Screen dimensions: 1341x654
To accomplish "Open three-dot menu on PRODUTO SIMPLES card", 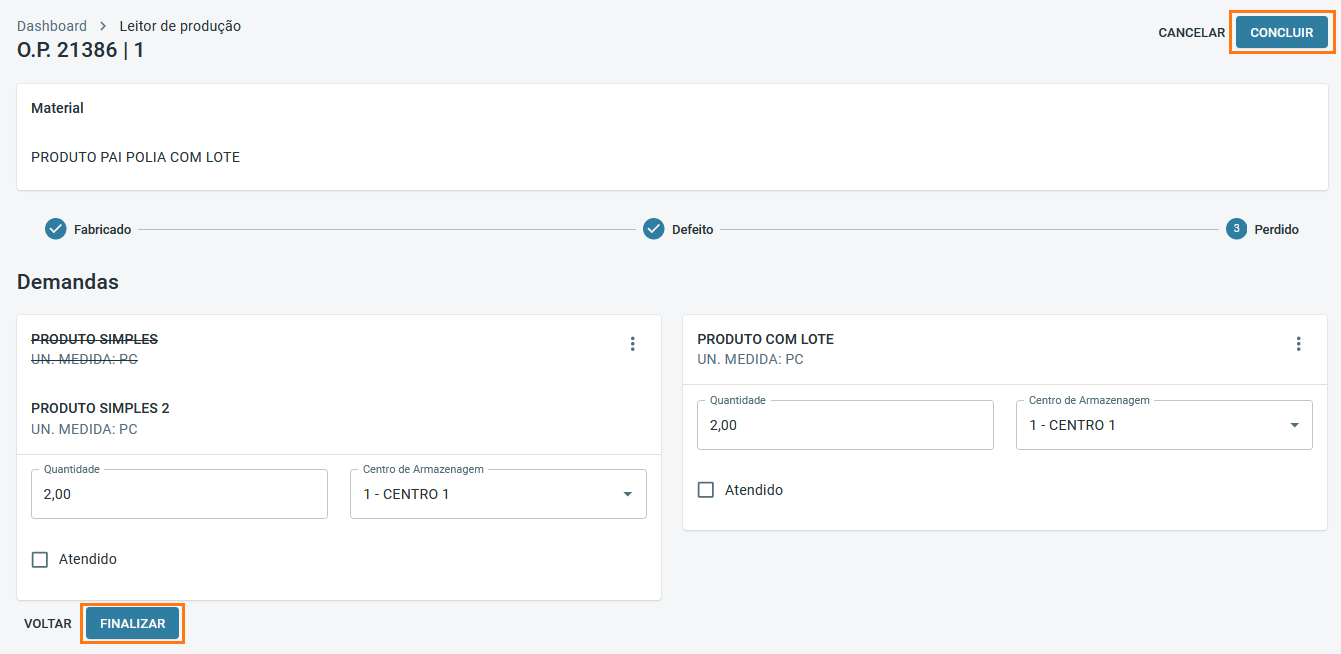I will pos(632,344).
